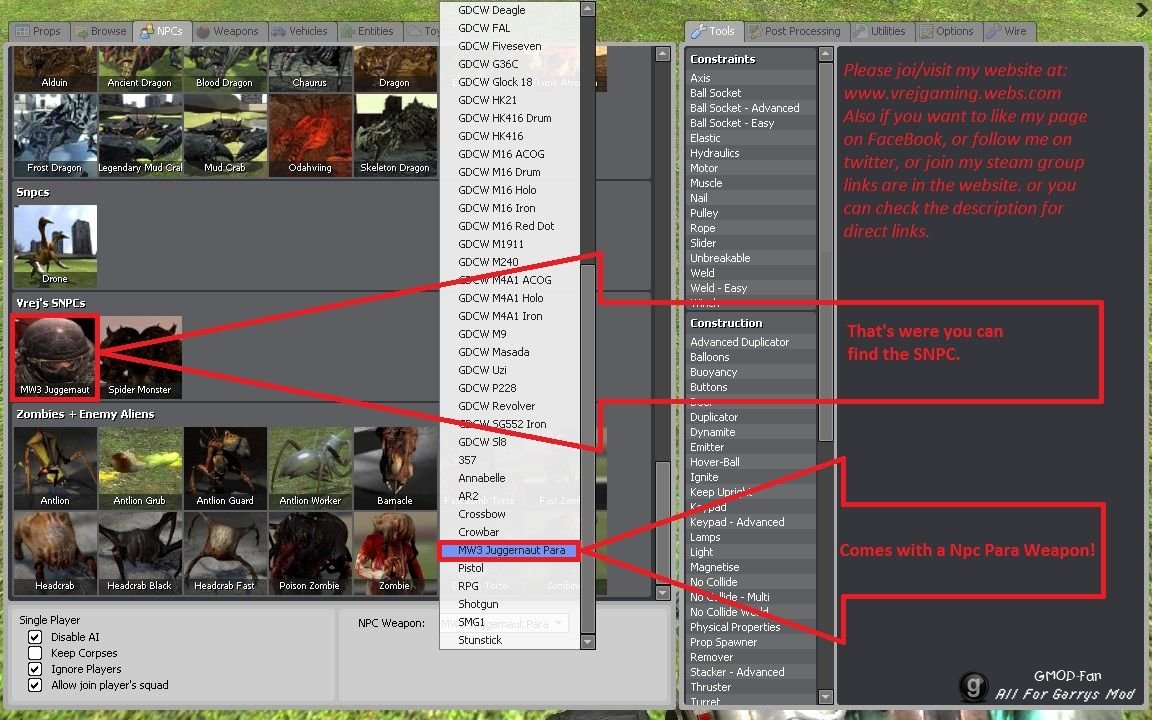Toggle the Ignore Players checkbox
Viewport: 1152px width, 720px height.
click(35, 669)
